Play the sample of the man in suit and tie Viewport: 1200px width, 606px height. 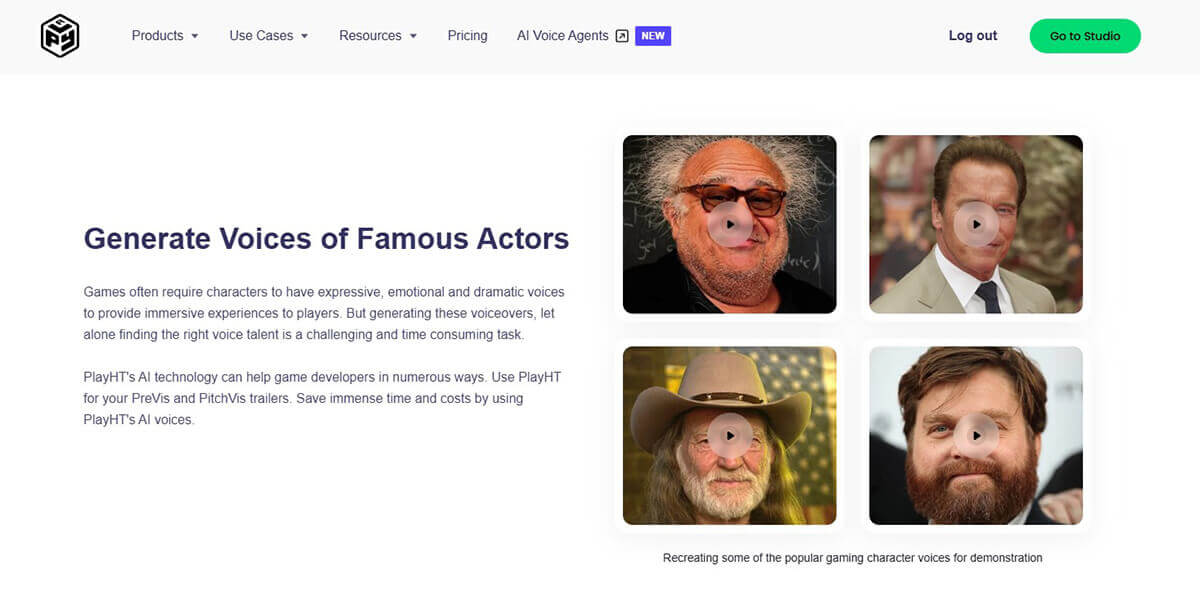[x=976, y=224]
